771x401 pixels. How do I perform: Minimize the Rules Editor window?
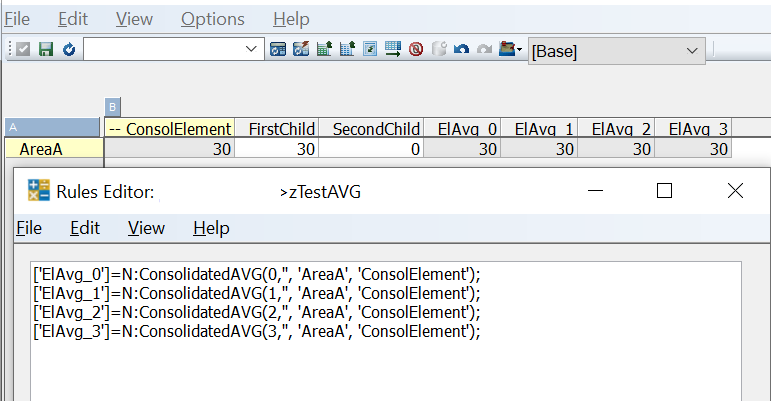(x=595, y=191)
